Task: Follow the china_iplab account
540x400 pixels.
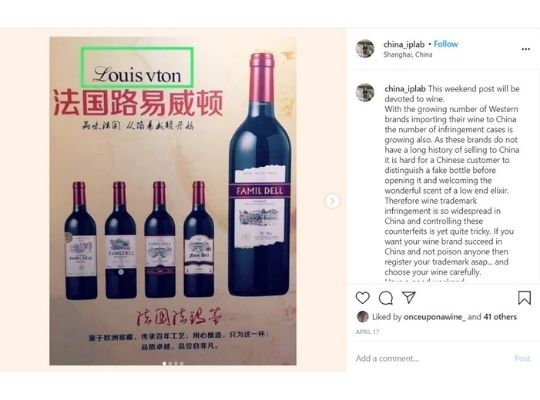Action: [x=446, y=44]
